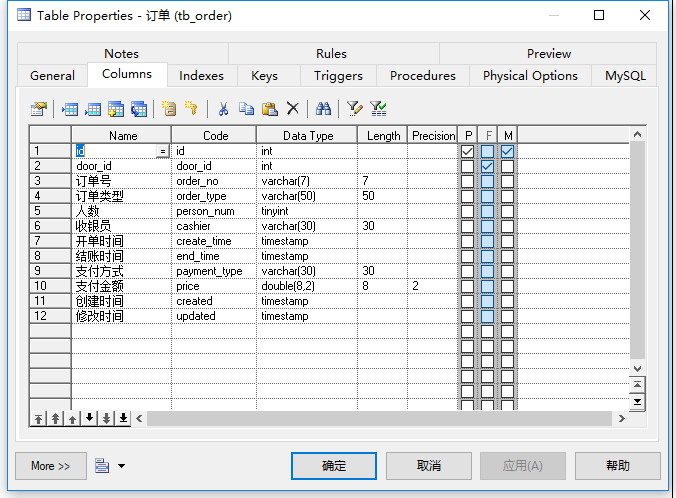This screenshot has width=676, height=498.
Task: Click the vertical scrollbar down arrow
Action: [637, 369]
